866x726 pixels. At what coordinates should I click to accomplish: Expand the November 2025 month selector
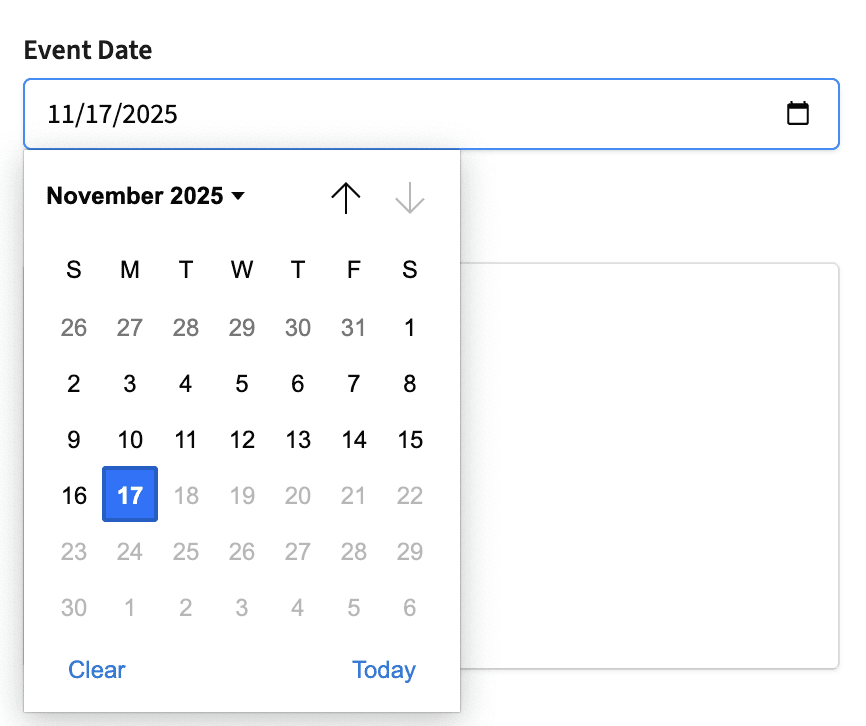coord(145,196)
